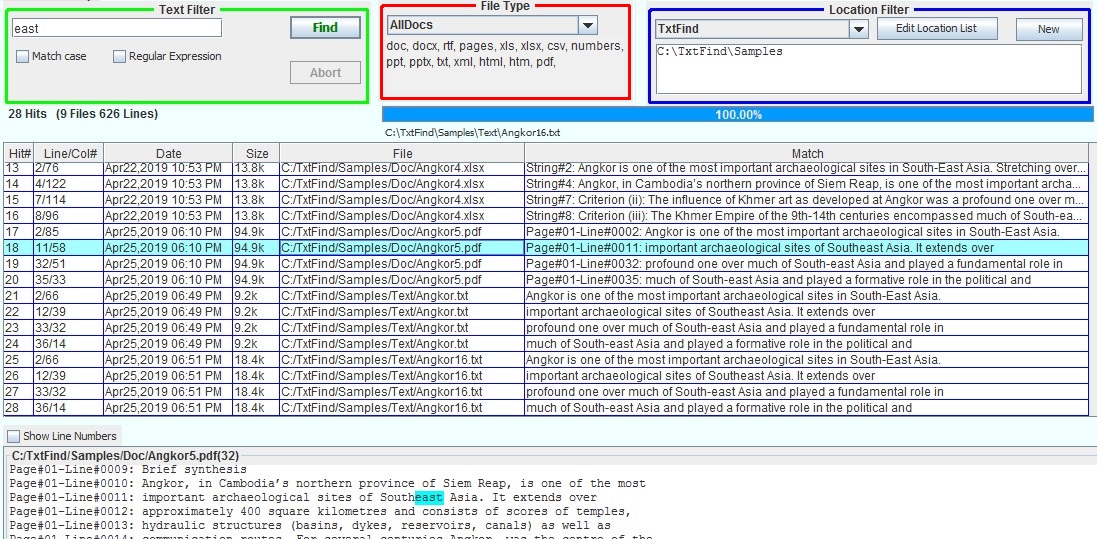Sort results by Line/Col# column header
Viewport: 1097px width, 539px height.
click(x=69, y=153)
